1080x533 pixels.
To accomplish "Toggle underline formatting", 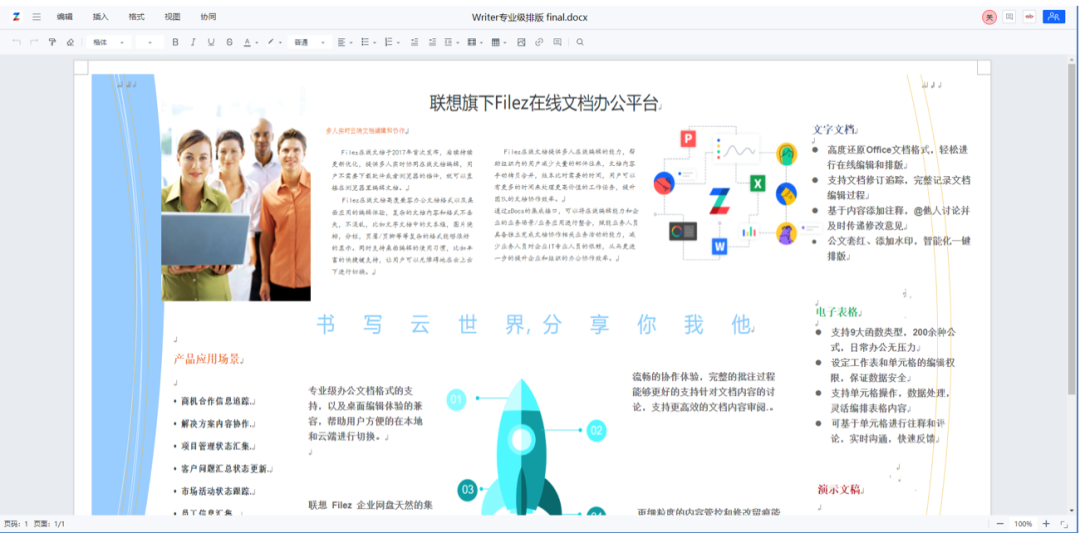I will [x=211, y=42].
